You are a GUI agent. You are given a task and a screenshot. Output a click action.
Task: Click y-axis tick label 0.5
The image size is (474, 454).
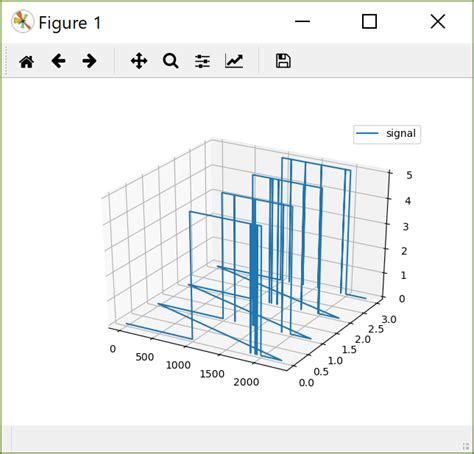(x=321, y=372)
